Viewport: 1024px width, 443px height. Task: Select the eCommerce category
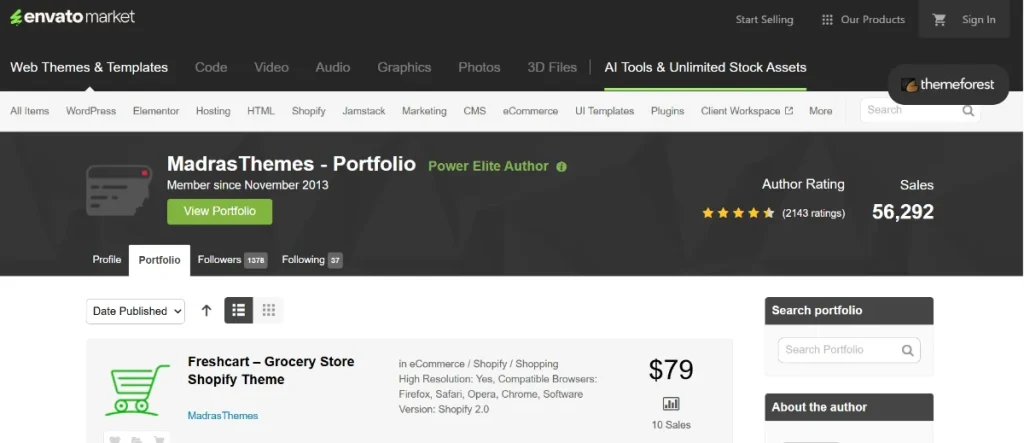pyautogui.click(x=530, y=111)
